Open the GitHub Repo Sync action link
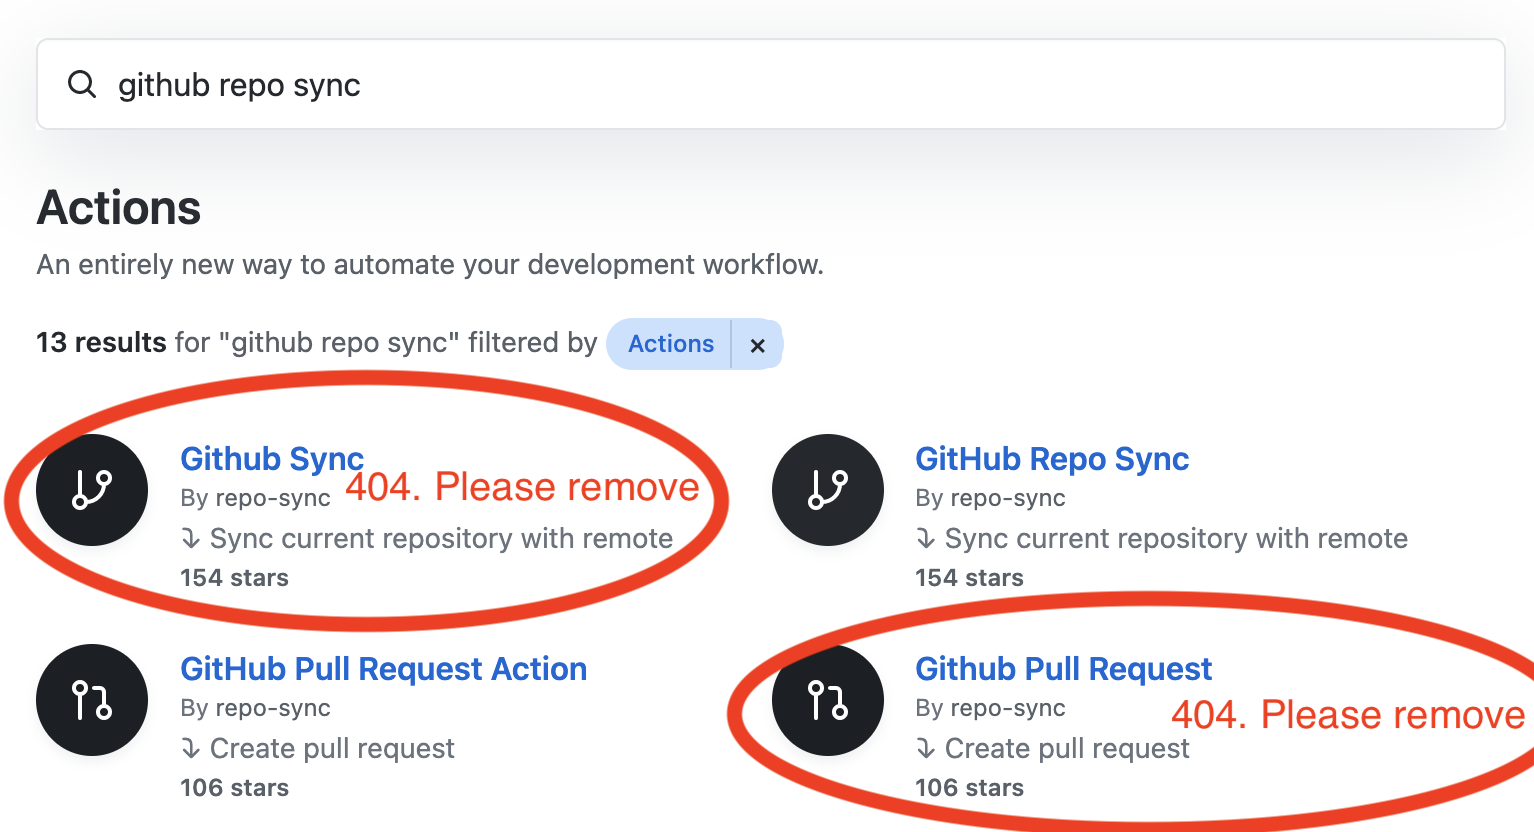Image resolution: width=1534 pixels, height=832 pixels. pyautogui.click(x=1052, y=459)
